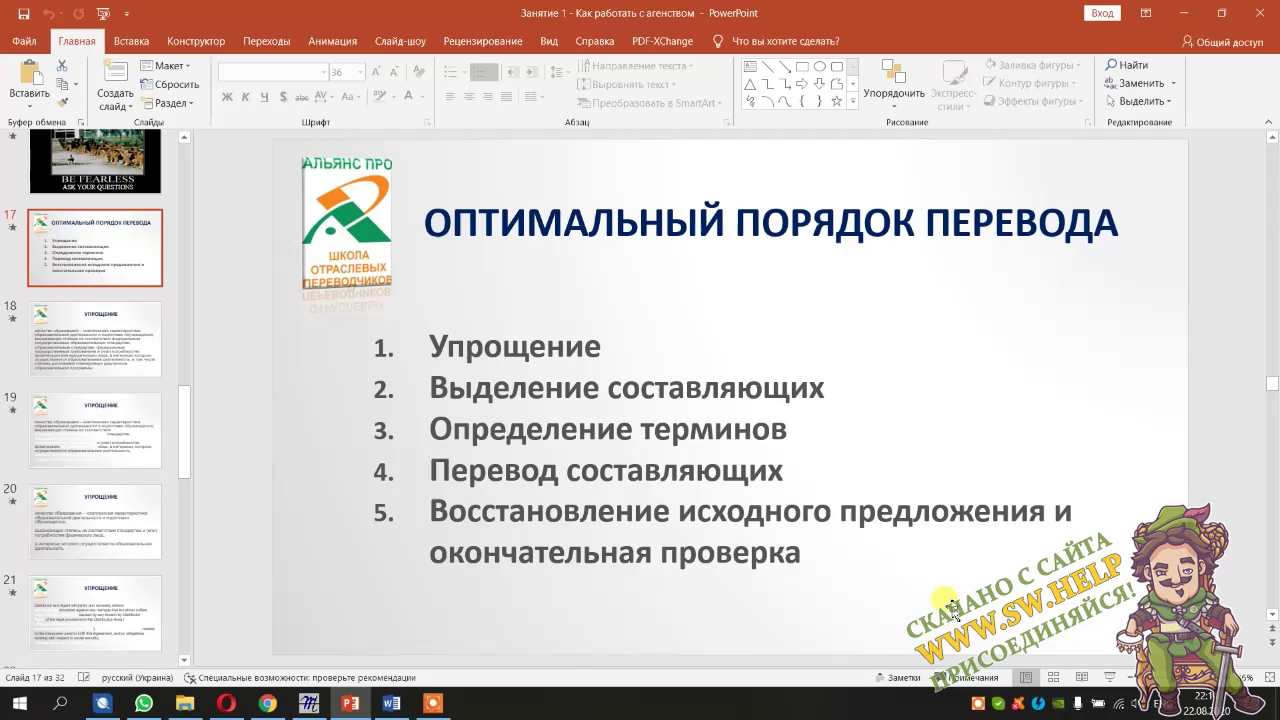
Task: Click the Сбросить reset button
Action: click(171, 84)
